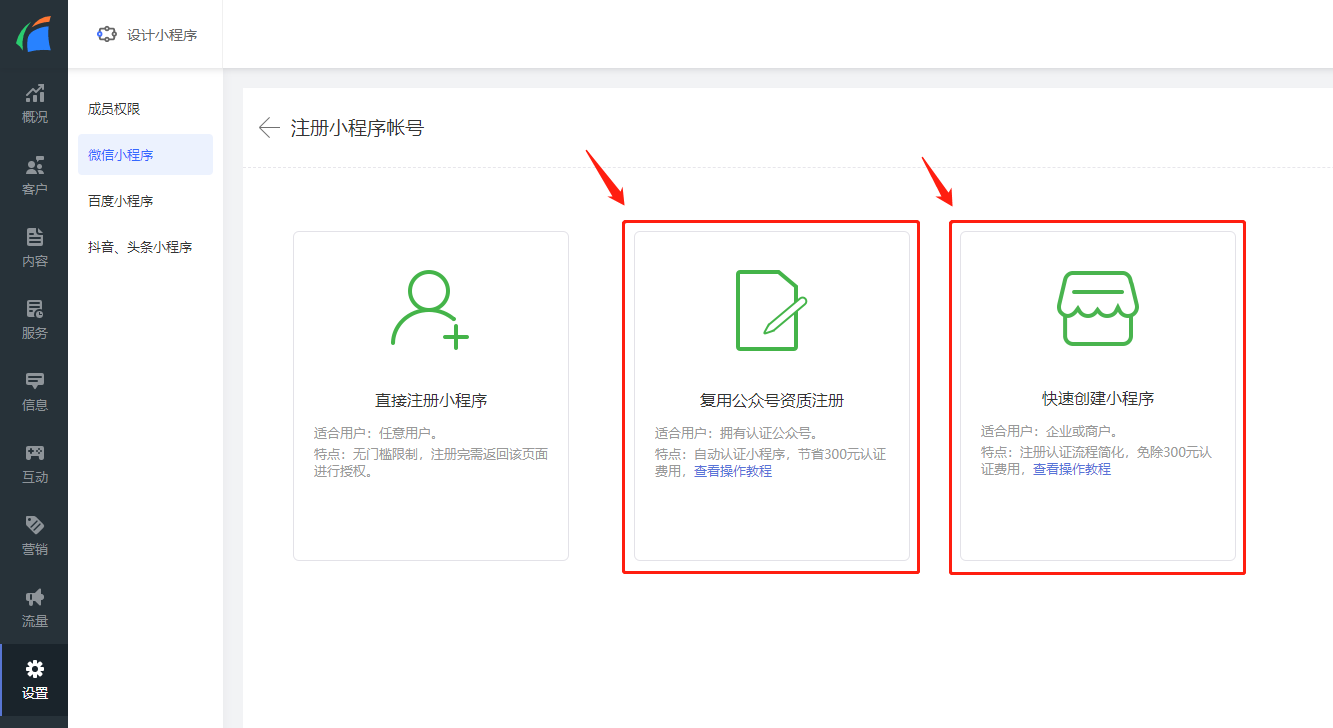Select 抖音、头条小程序 in the settings menu

[x=145, y=247]
